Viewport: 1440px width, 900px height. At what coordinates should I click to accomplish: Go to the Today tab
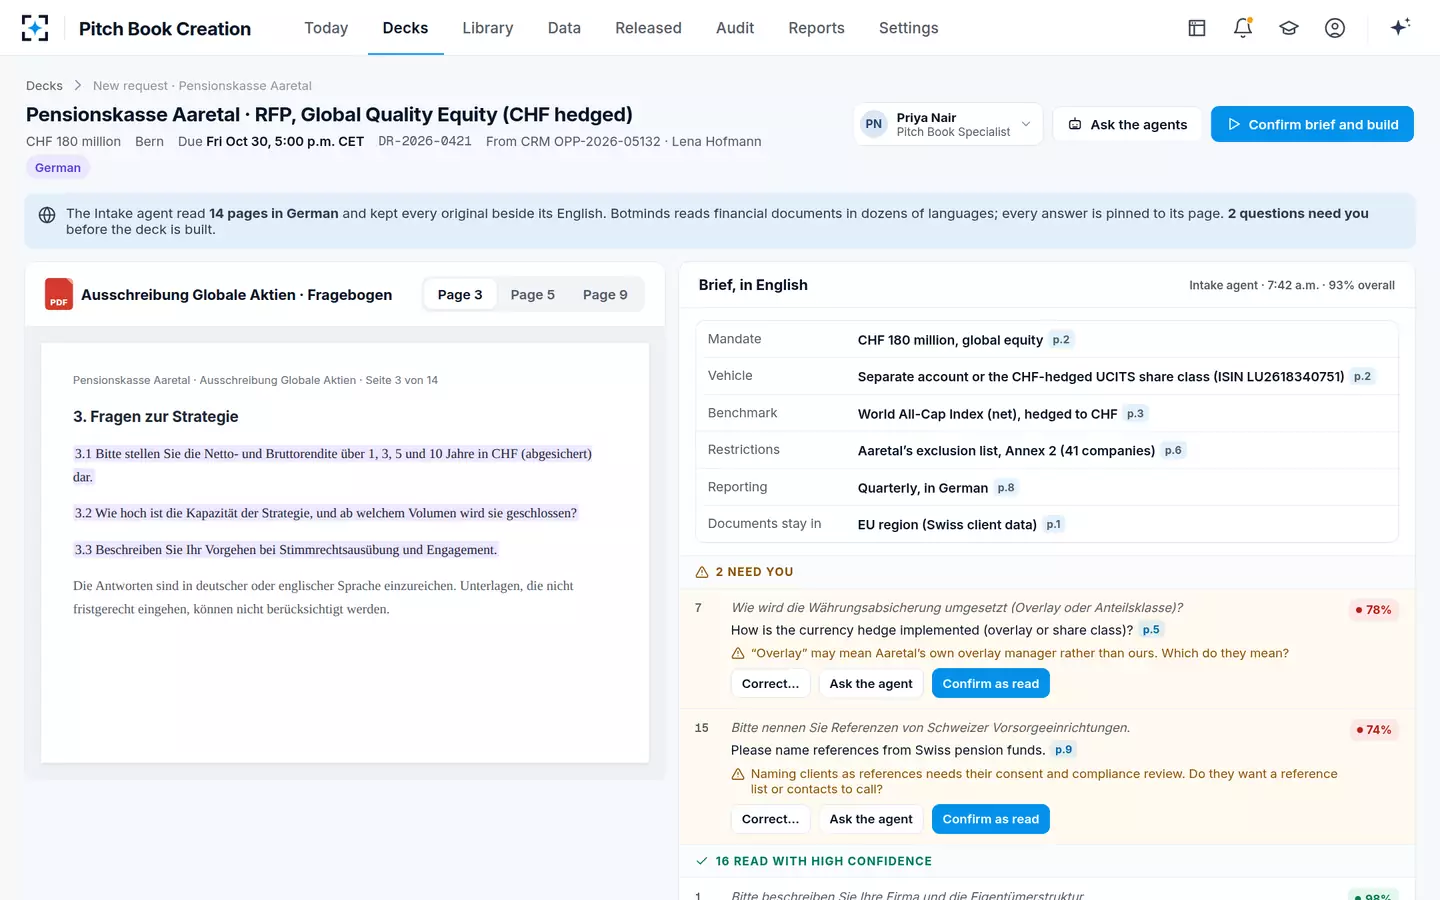click(x=326, y=28)
